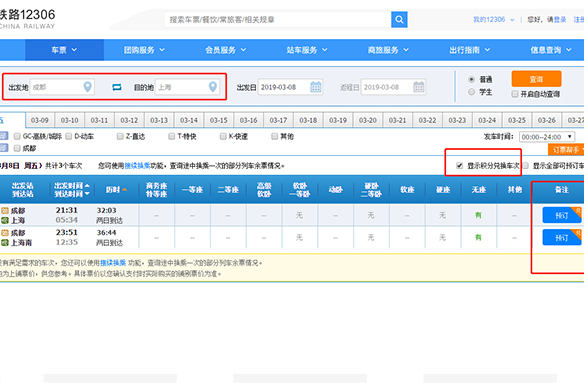Screen dimensions: 584x383
Task: Uncheck 显示积分兑换车次 checkbox
Action: (x=460, y=166)
